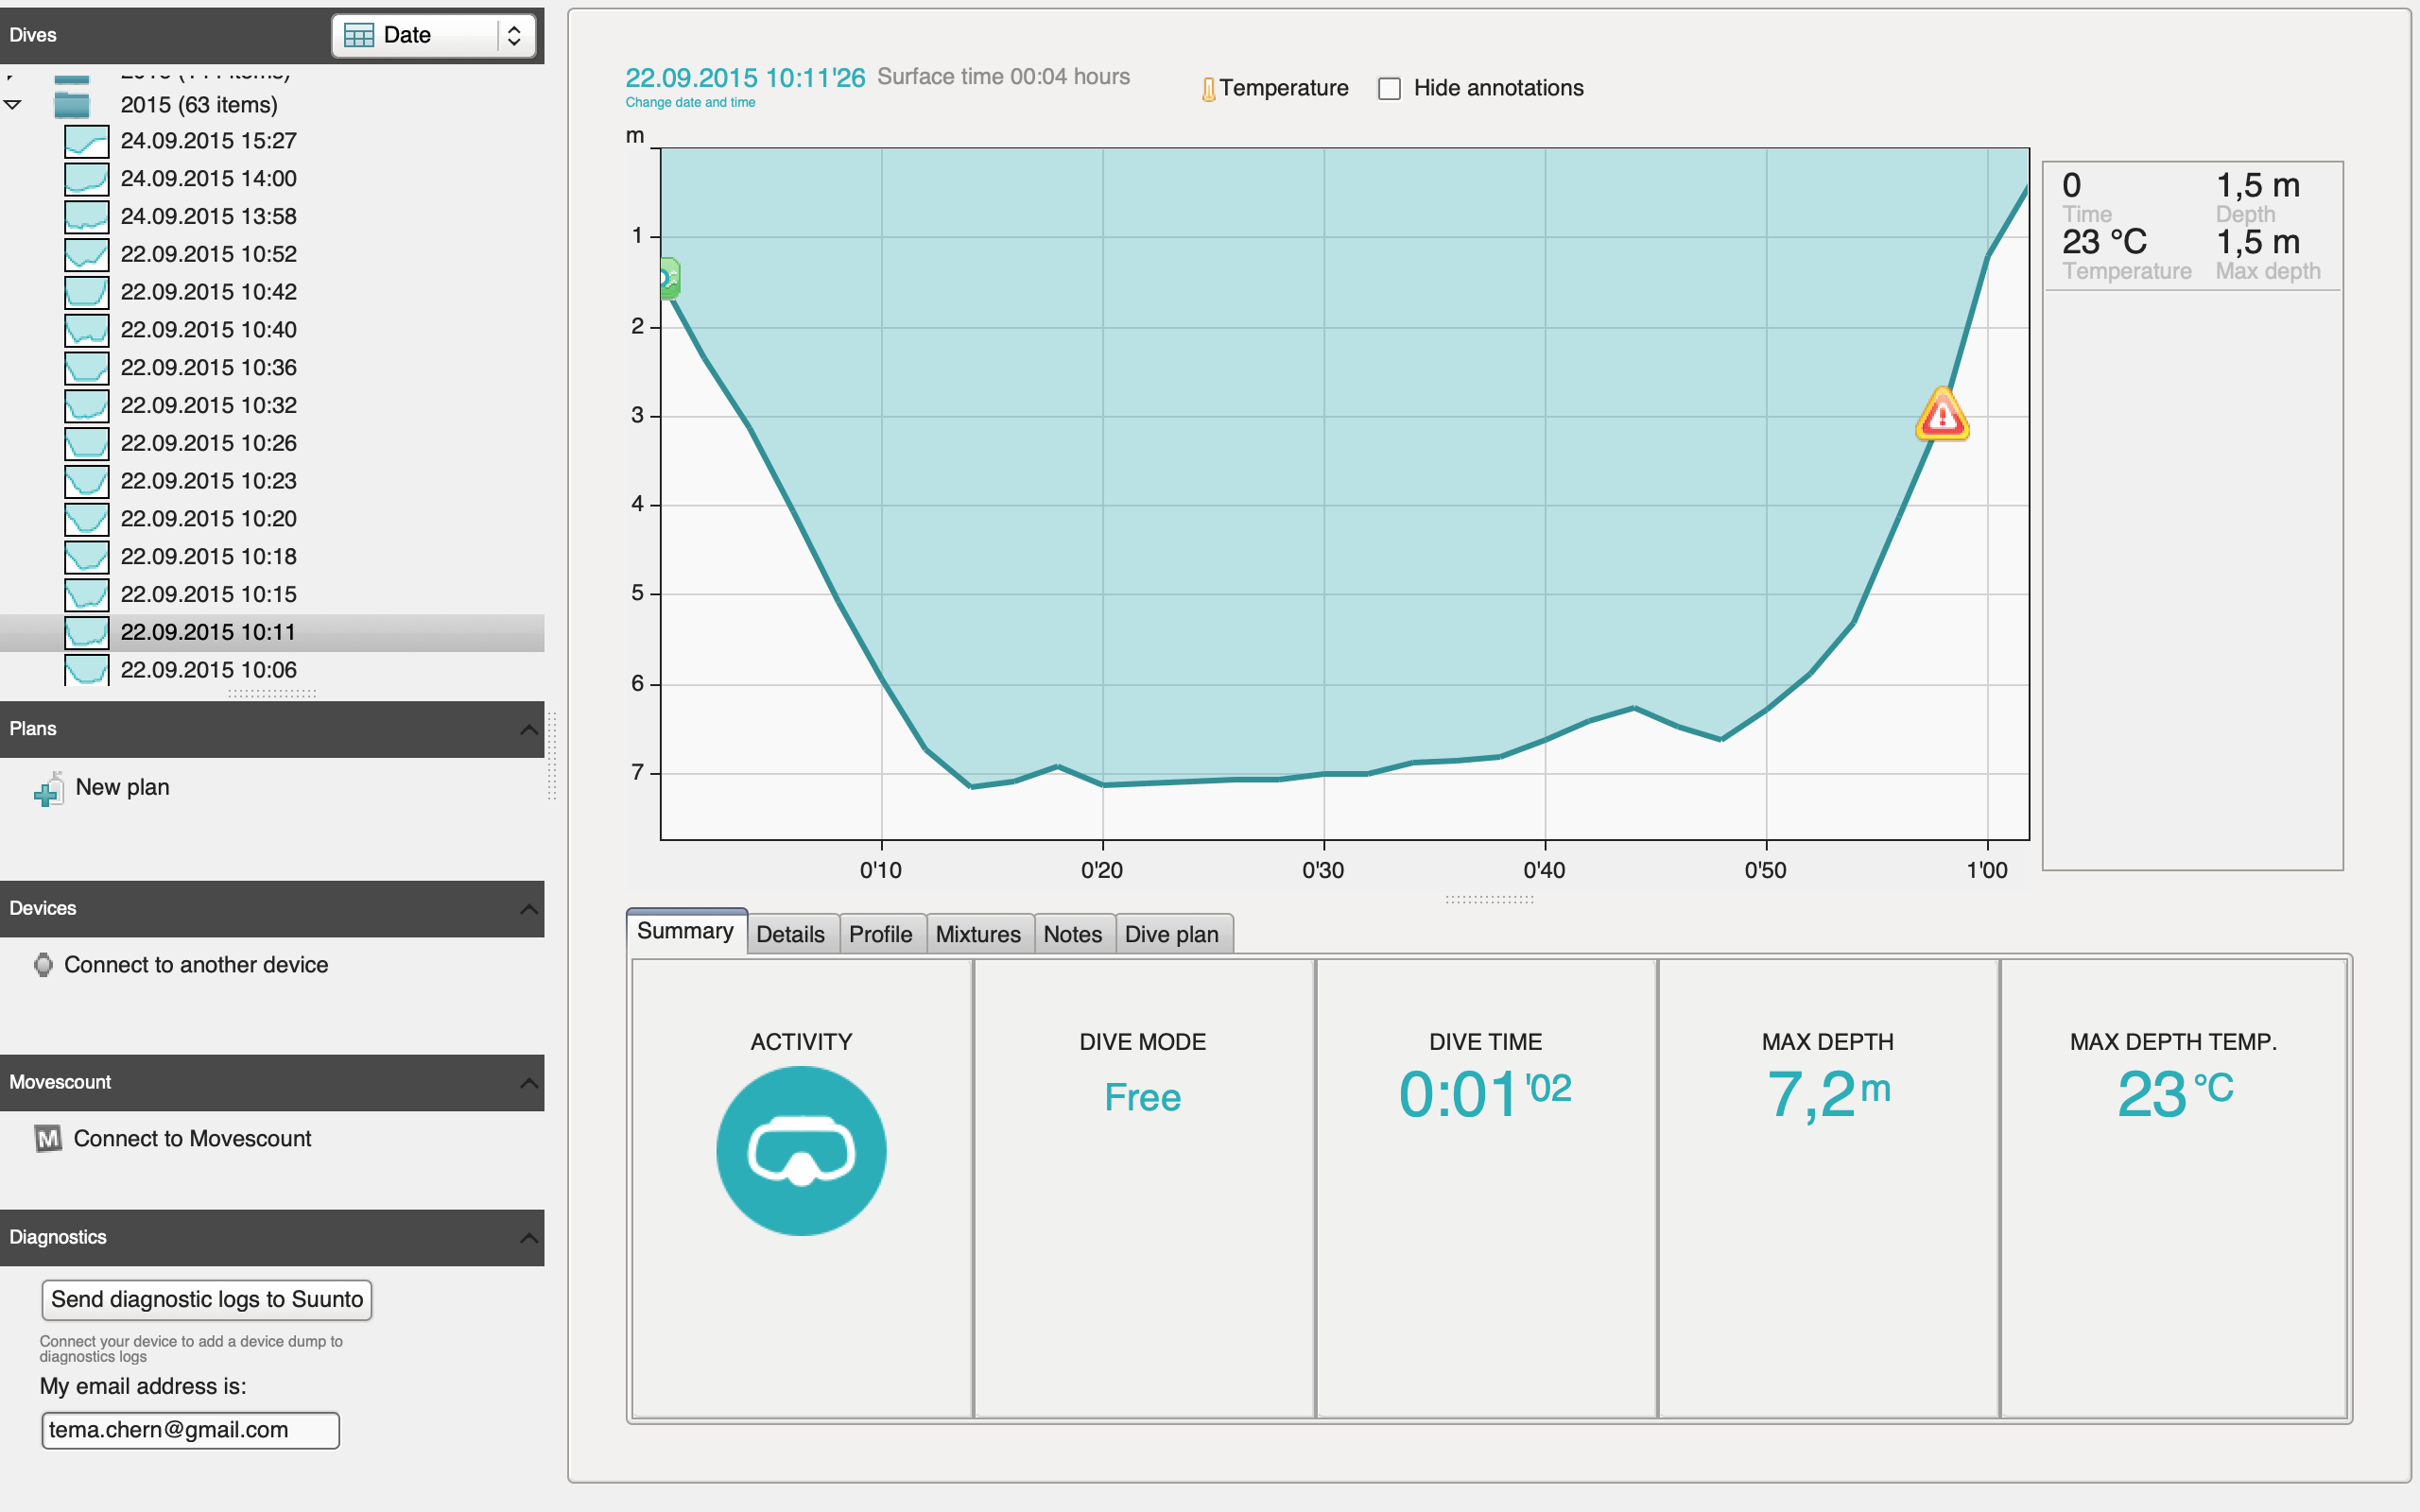Click the Temperature thermometer icon
Viewport: 2420px width, 1512px height.
point(1208,89)
